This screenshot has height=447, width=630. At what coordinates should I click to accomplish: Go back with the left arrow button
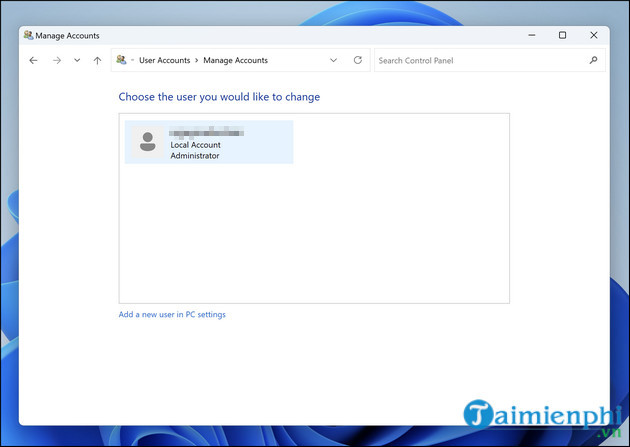pyautogui.click(x=33, y=61)
